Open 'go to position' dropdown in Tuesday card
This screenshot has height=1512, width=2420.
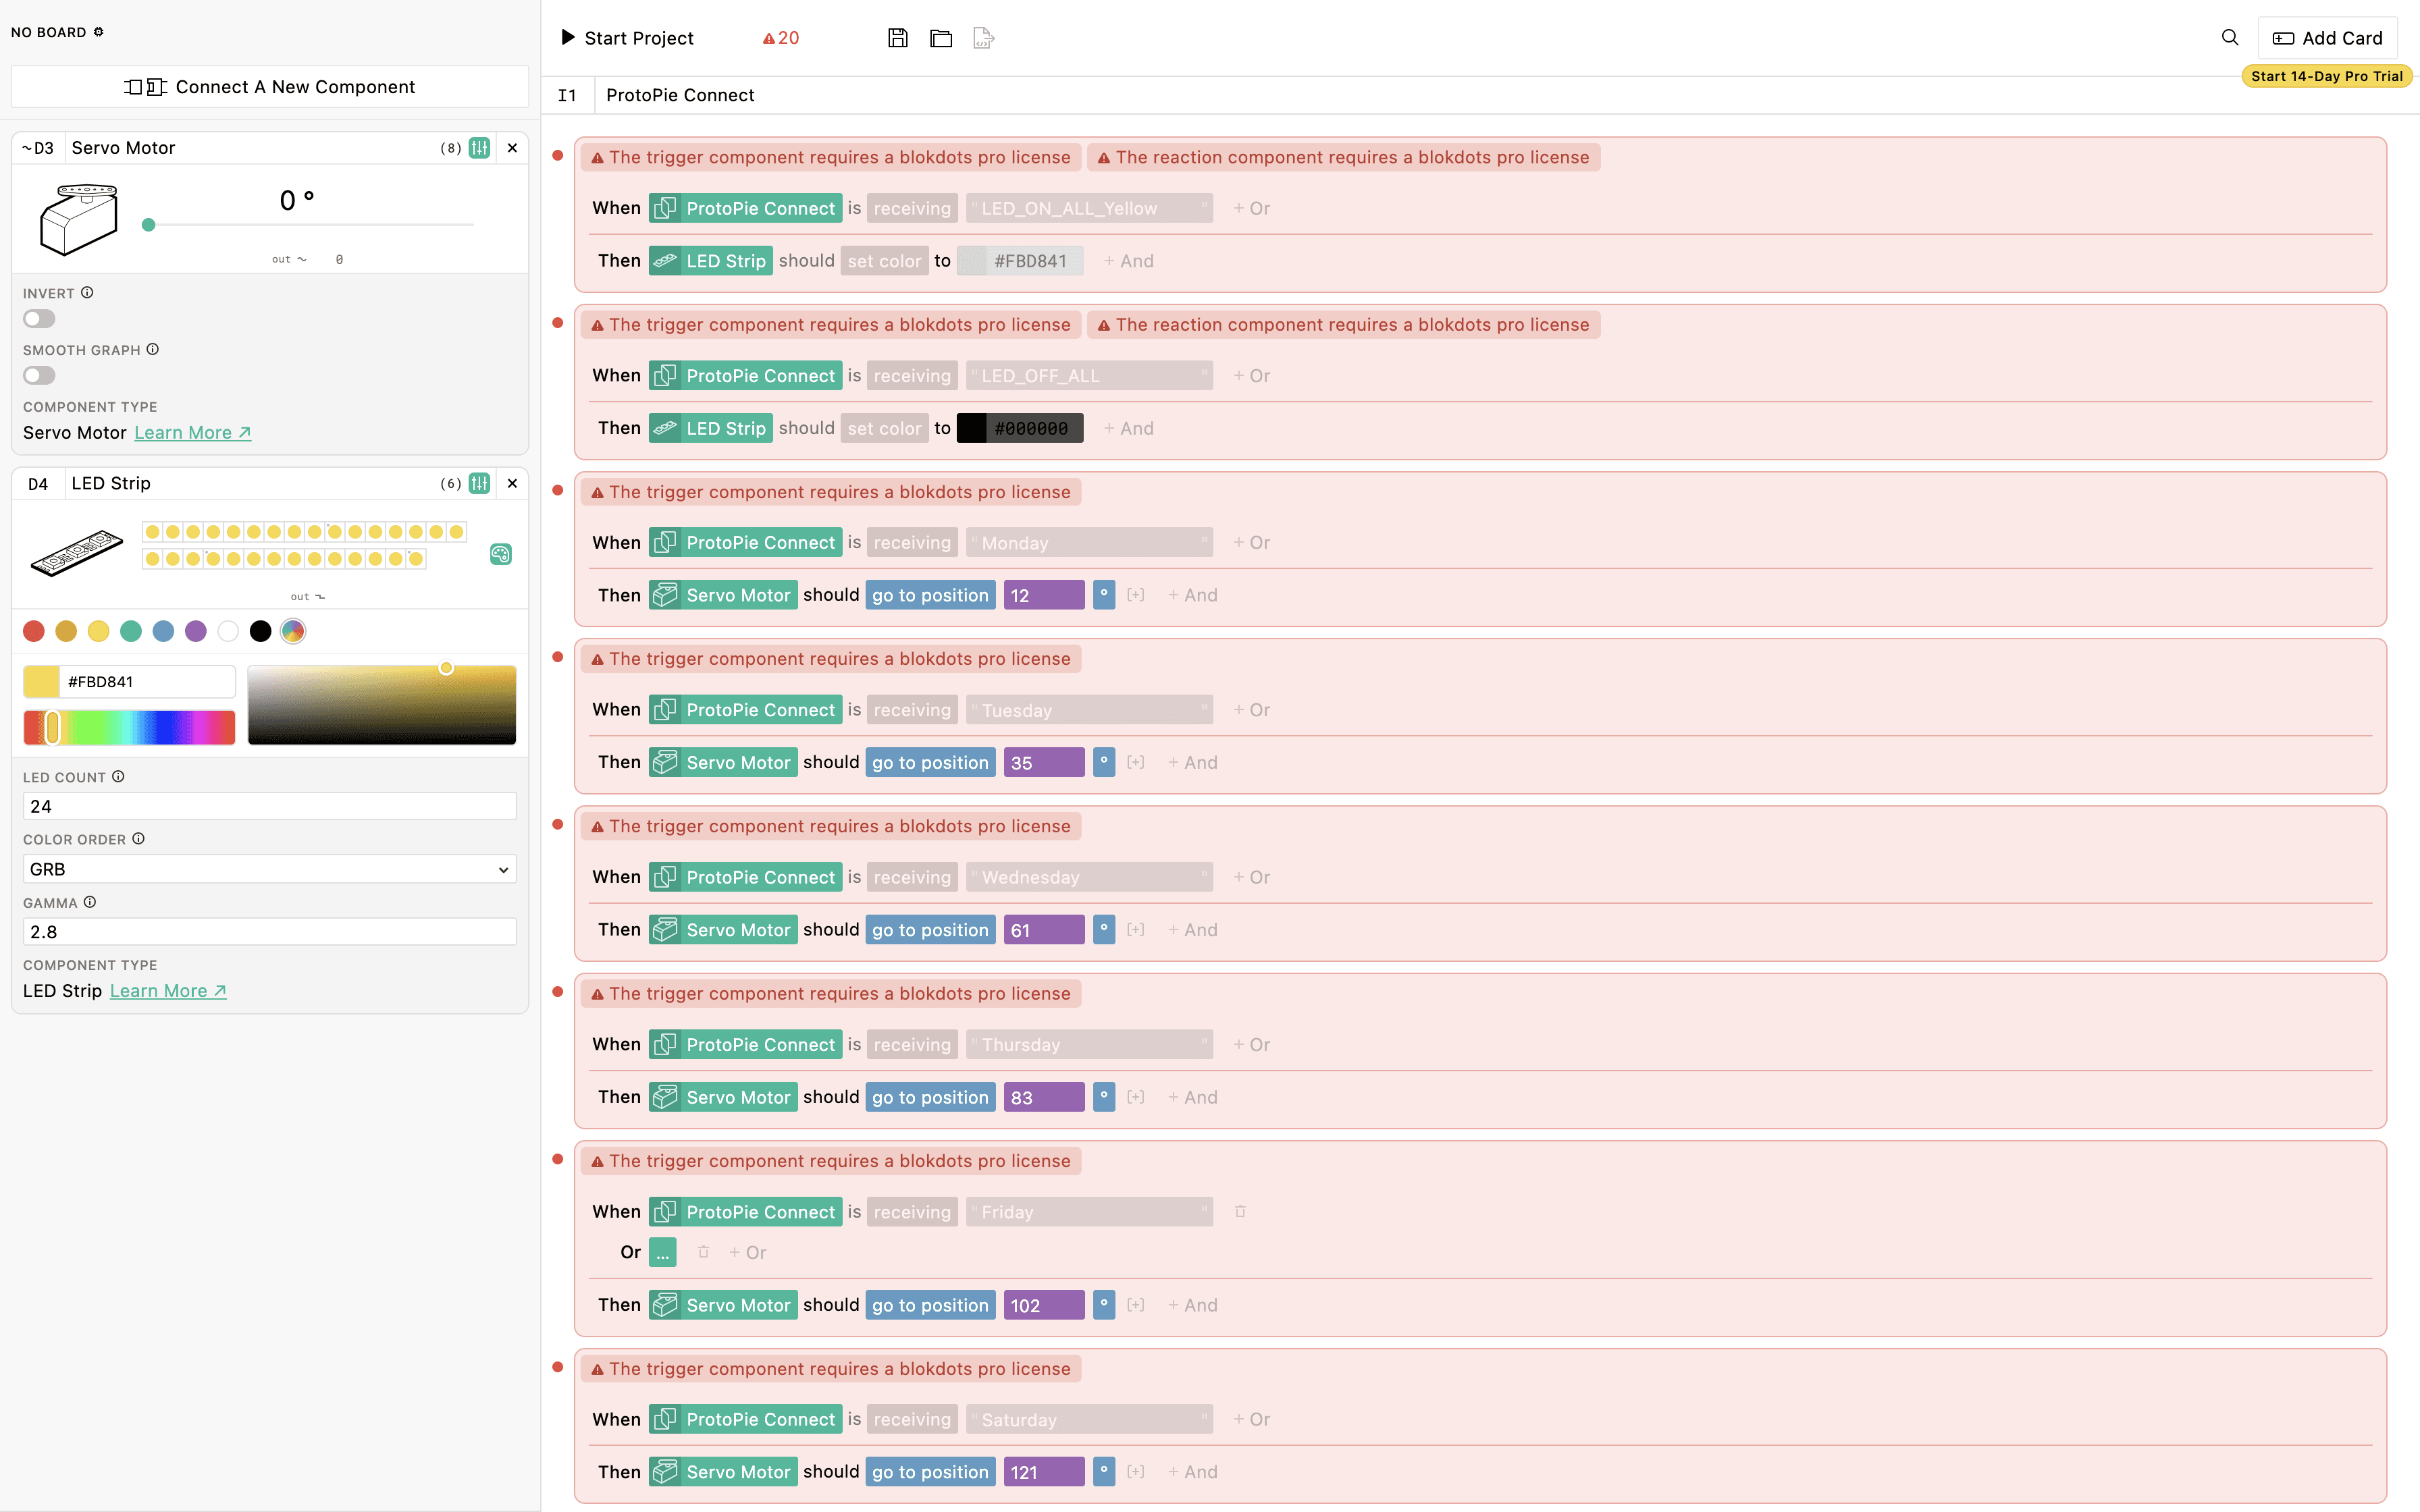pos(929,762)
